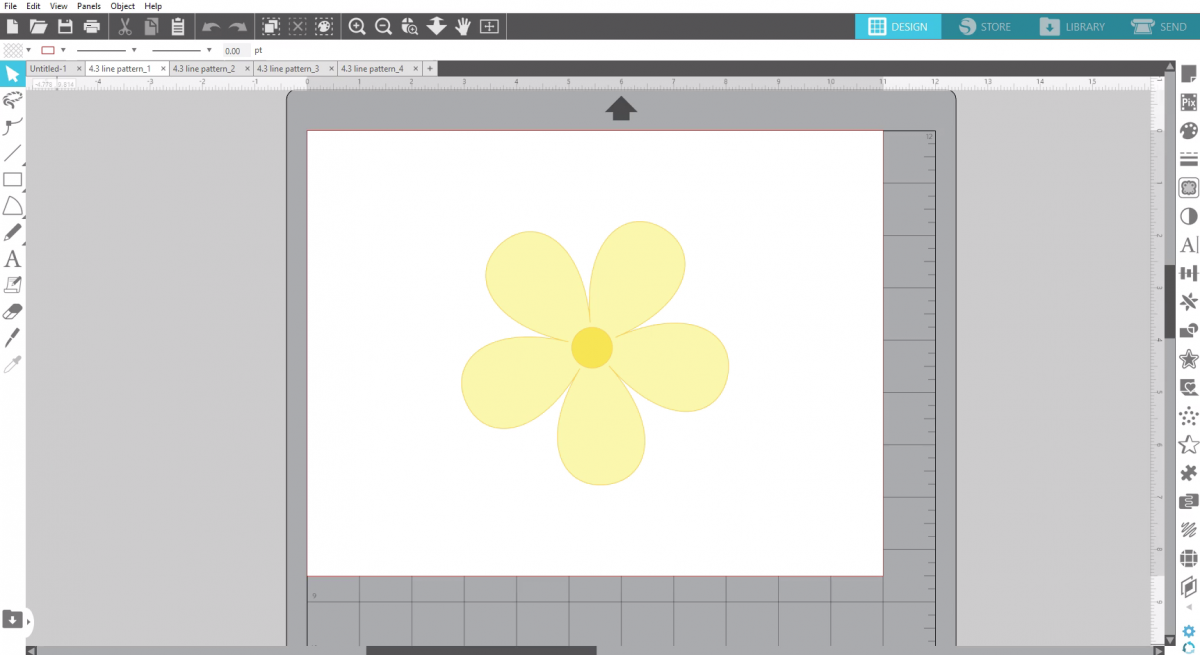Viewport: 1200px width, 655px height.
Task: Go to the LIBRARY section
Action: (1072, 27)
